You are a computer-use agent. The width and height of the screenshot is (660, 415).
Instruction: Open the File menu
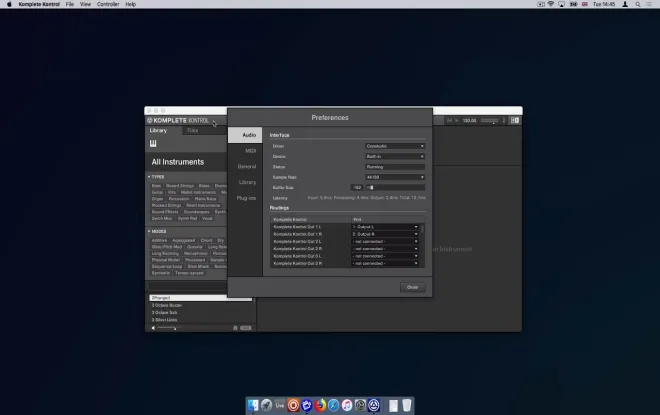point(69,4)
